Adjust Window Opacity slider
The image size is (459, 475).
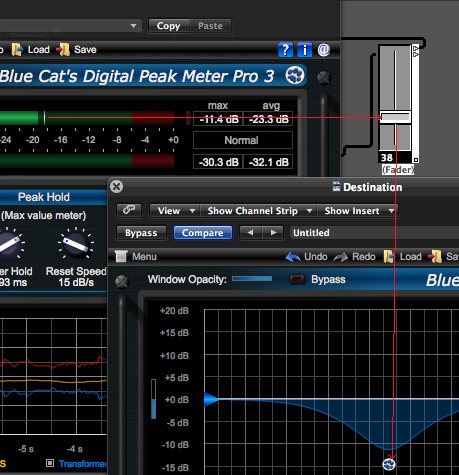[252, 279]
